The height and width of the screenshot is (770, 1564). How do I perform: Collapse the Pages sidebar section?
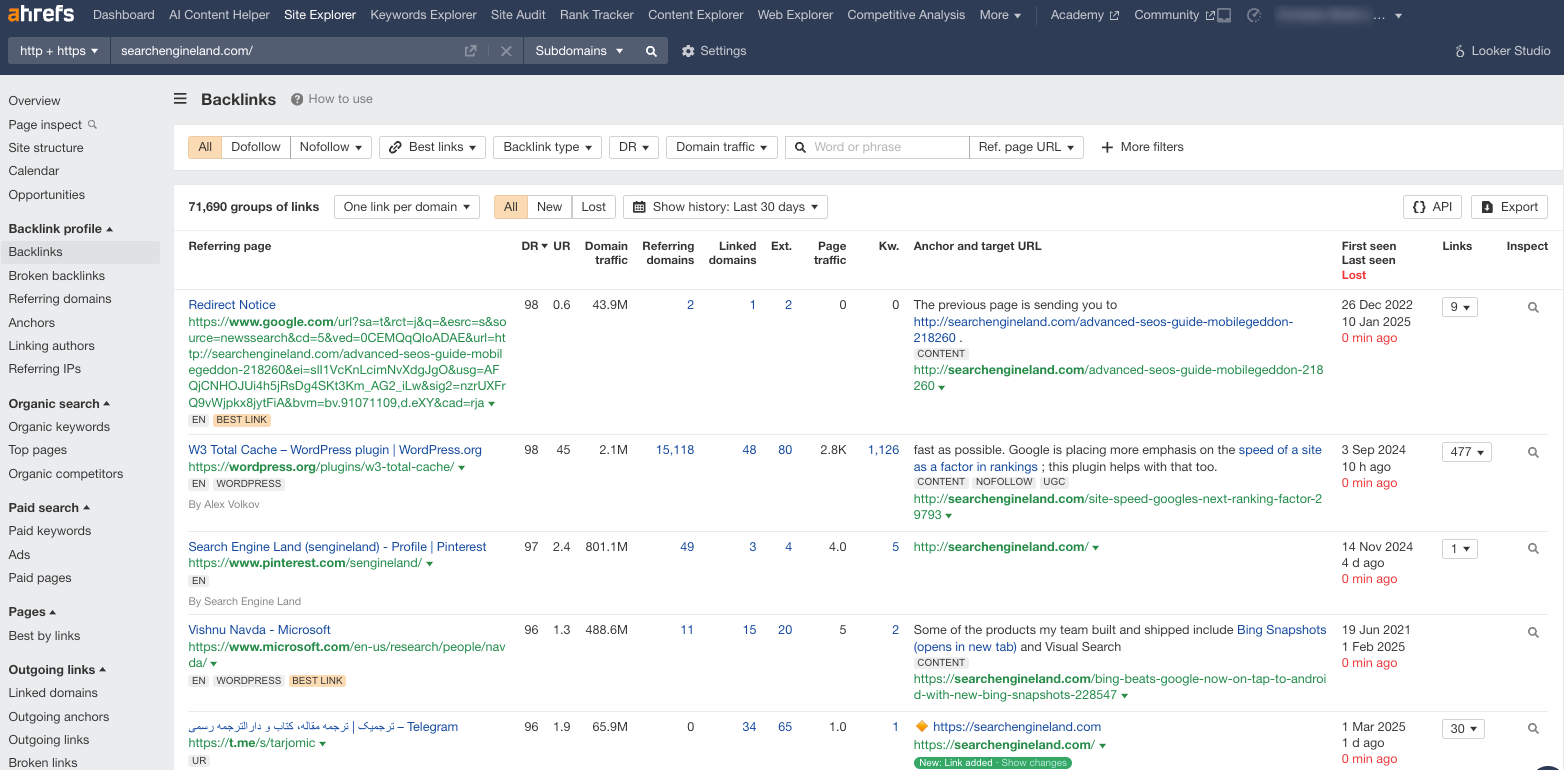[x=32, y=612]
